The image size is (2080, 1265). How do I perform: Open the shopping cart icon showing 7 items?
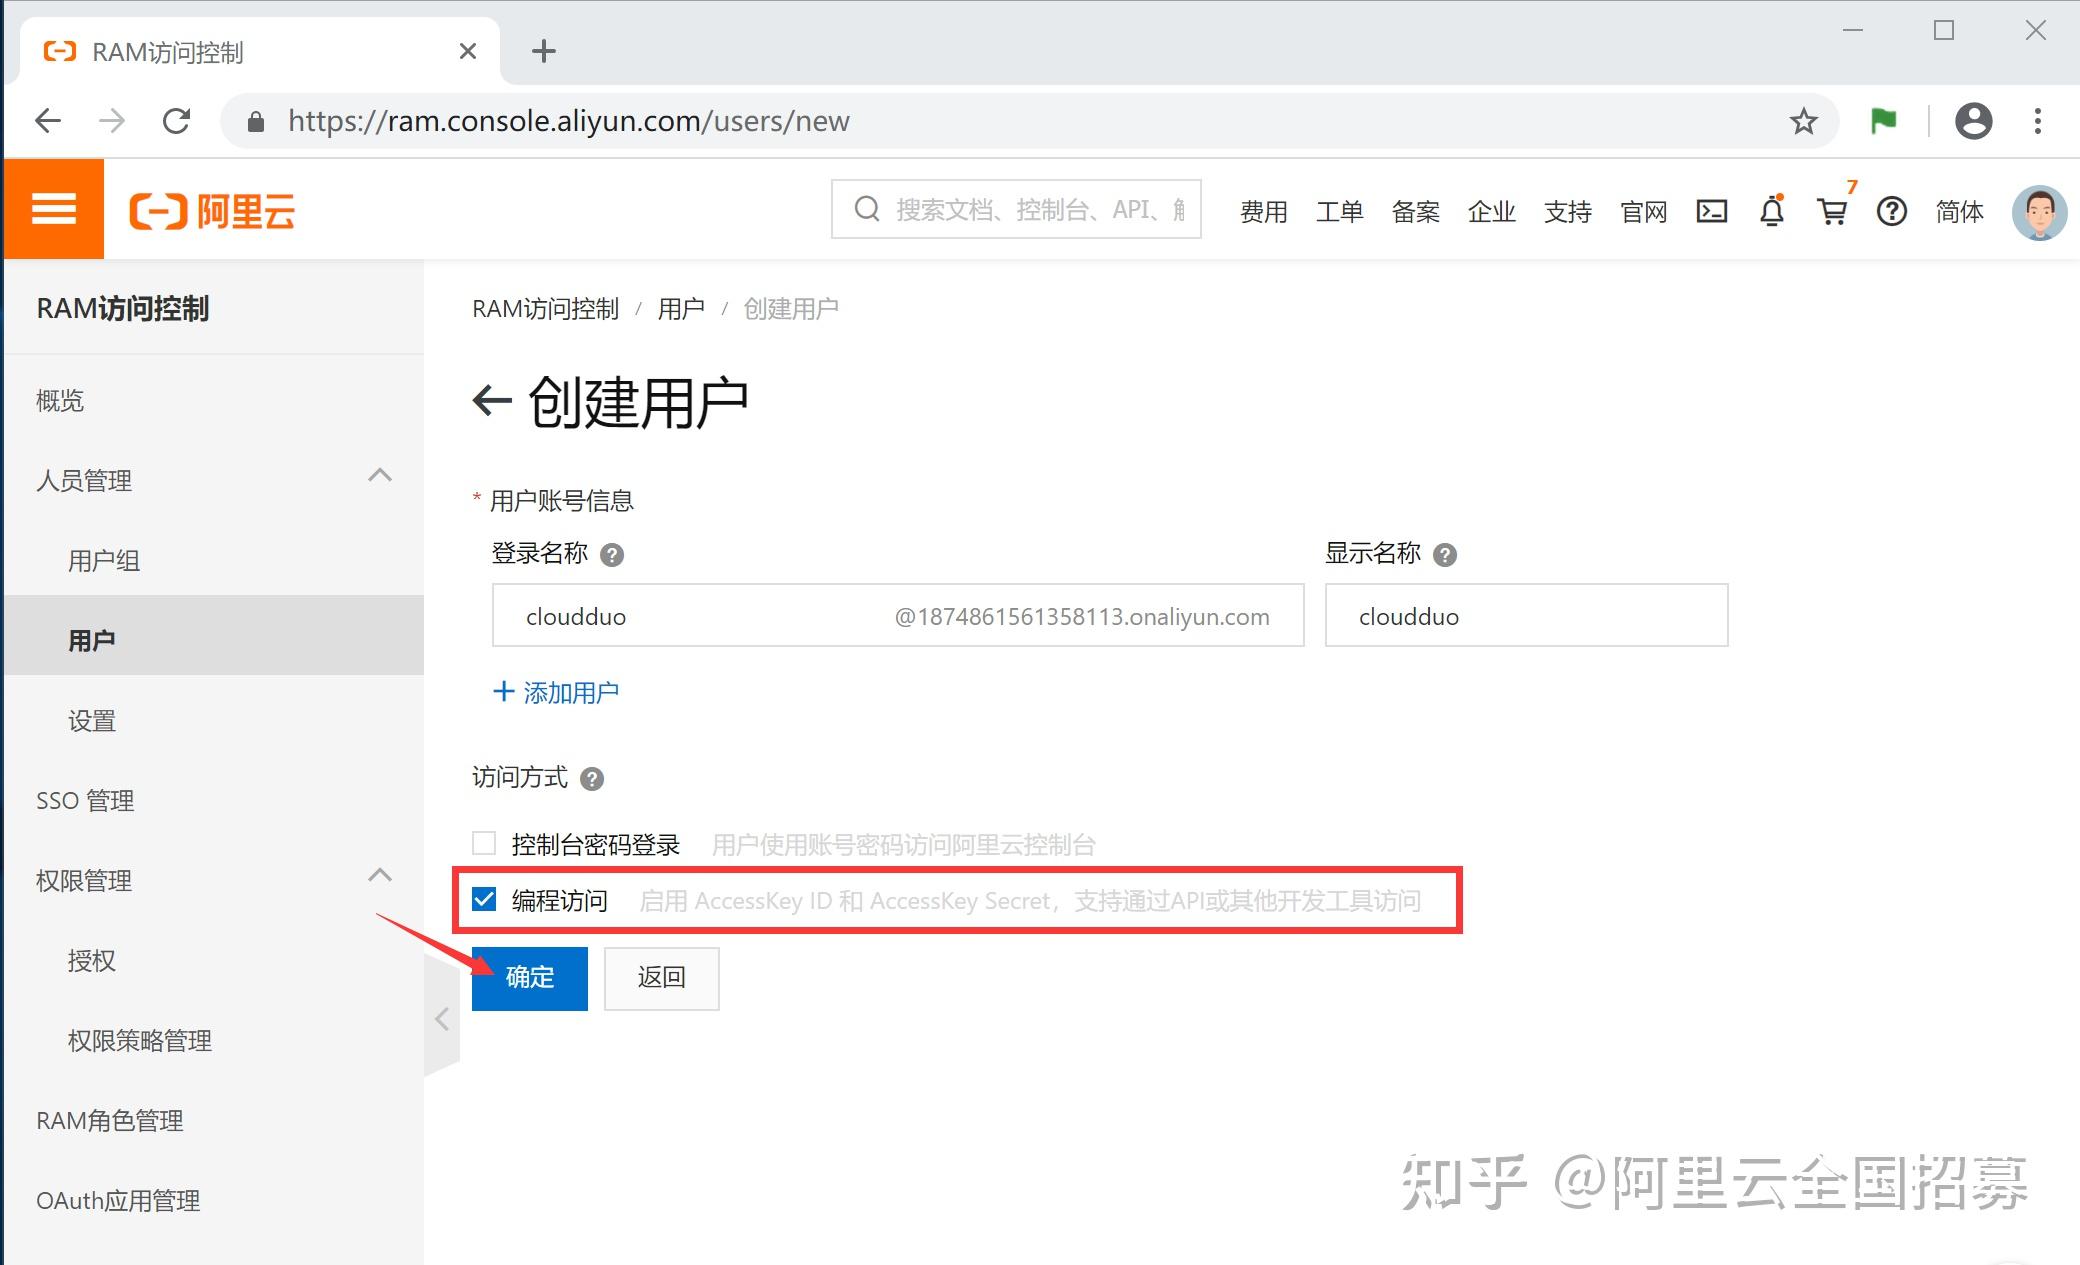[x=1832, y=212]
